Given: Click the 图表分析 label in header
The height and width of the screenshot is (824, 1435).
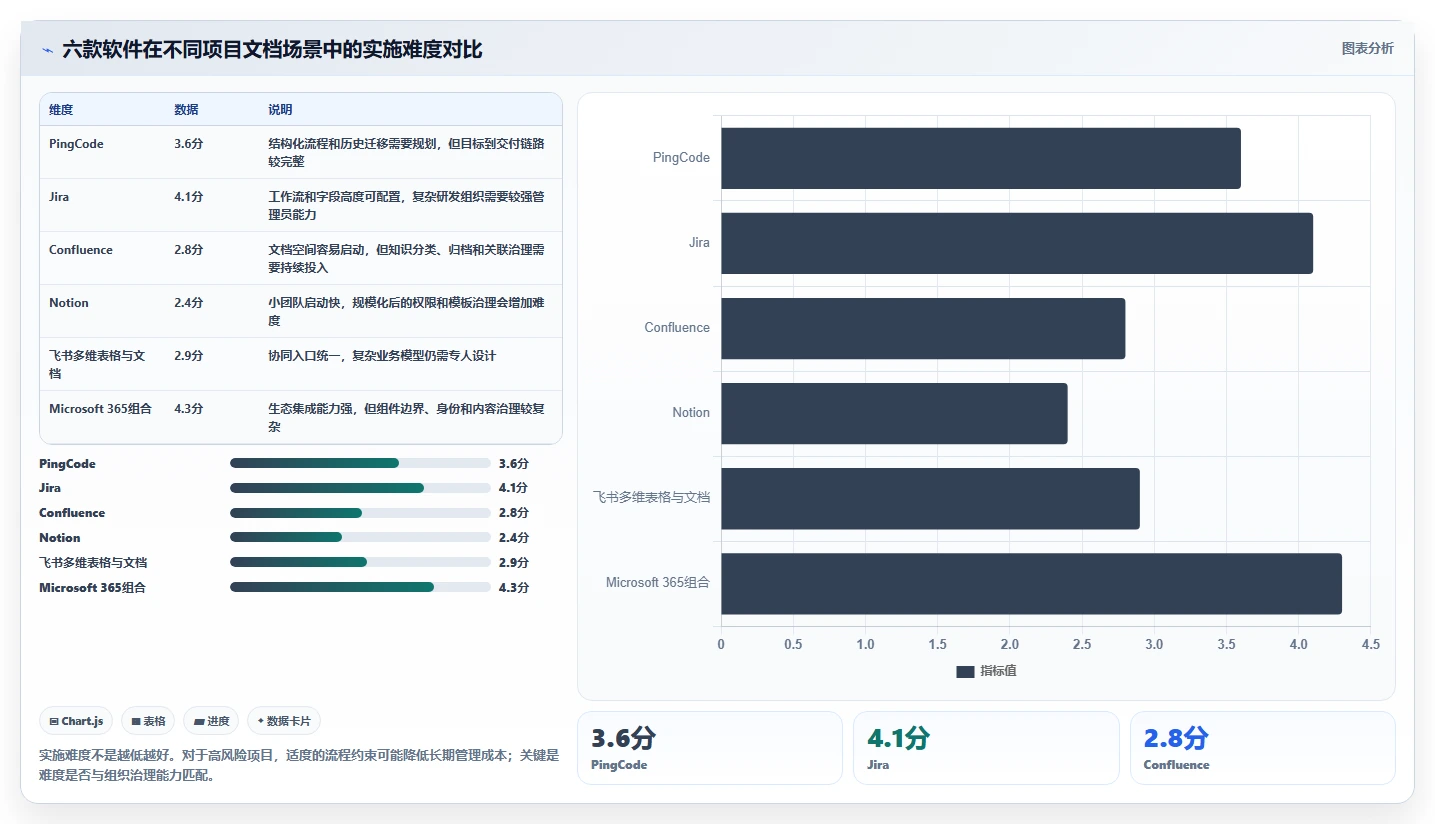Looking at the screenshot, I should tap(1367, 48).
